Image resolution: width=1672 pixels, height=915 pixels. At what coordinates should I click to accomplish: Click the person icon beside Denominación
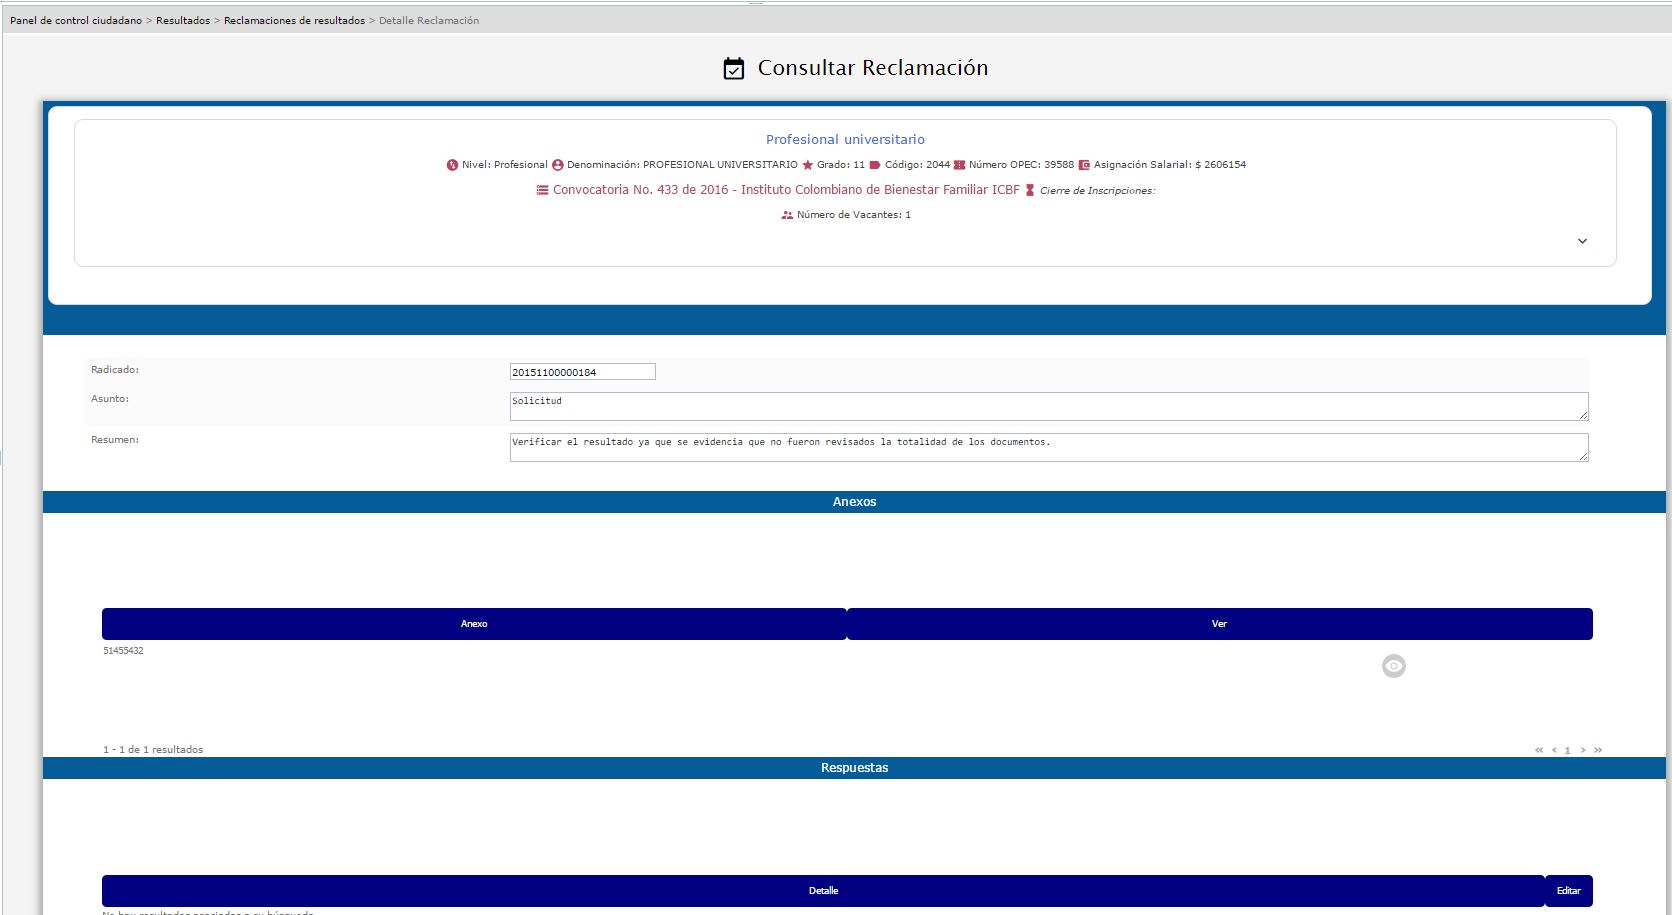pos(558,165)
